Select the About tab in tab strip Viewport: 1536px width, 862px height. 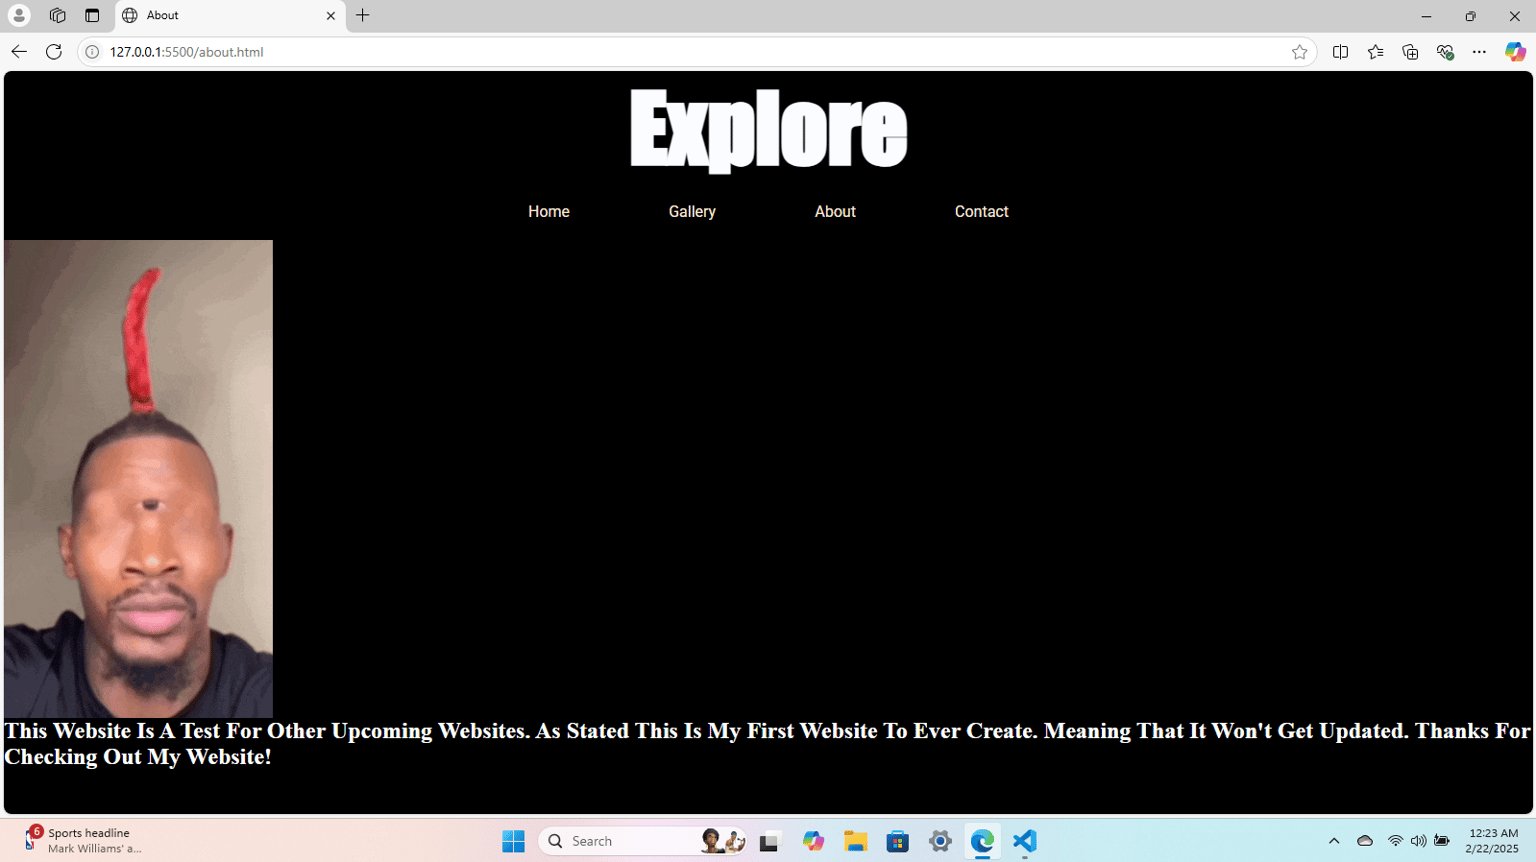pyautogui.click(x=230, y=16)
